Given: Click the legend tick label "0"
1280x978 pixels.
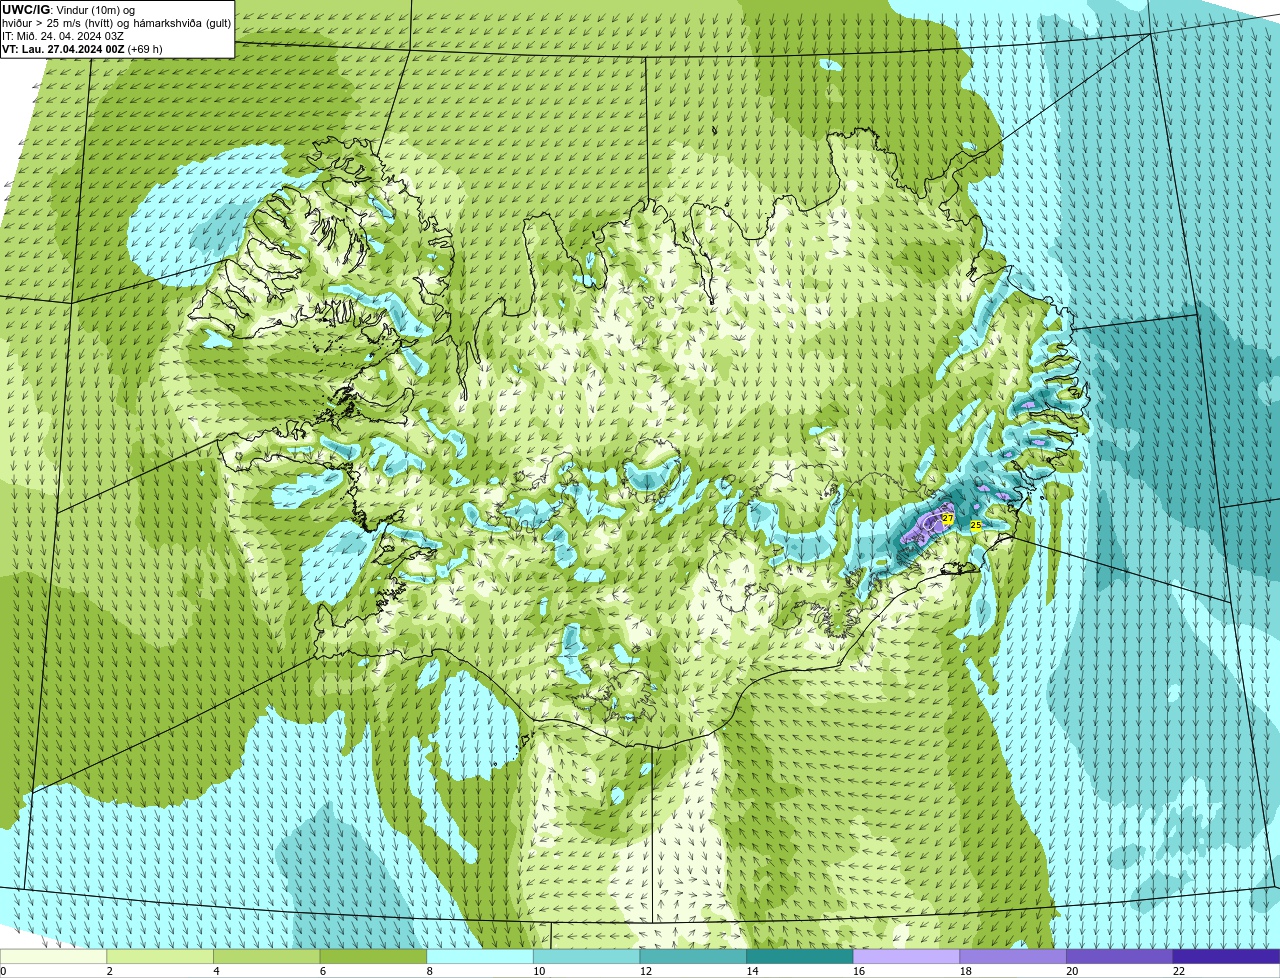Looking at the screenshot, I should click(x=3, y=971).
